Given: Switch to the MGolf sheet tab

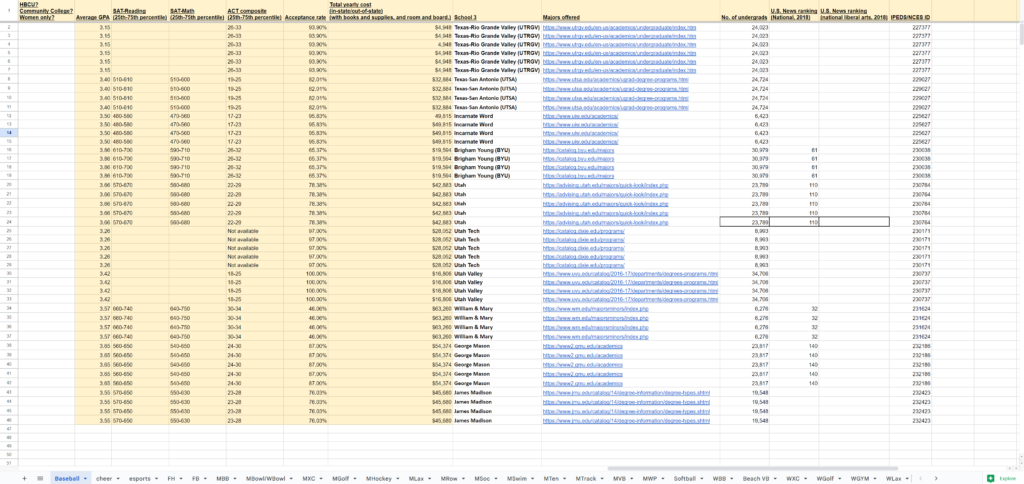Looking at the screenshot, I should pos(341,479).
